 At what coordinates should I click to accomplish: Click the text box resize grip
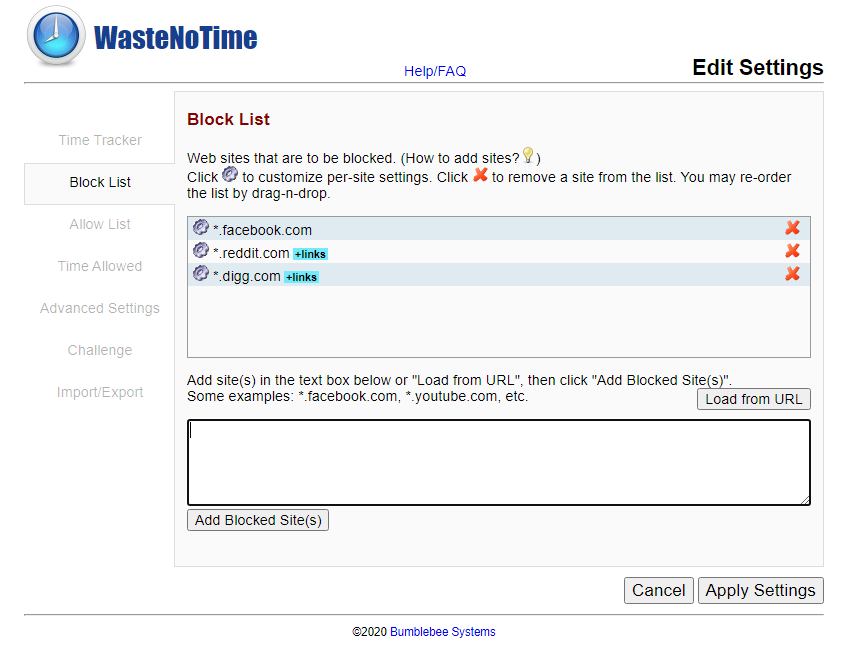tap(805, 500)
